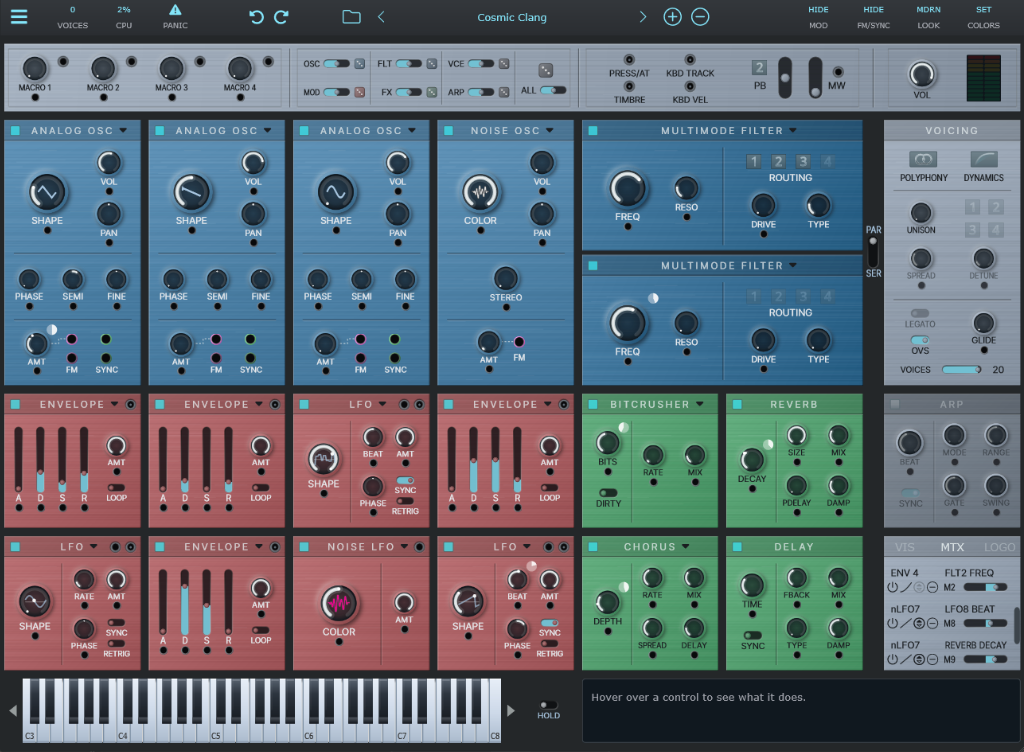Click the PAR/SER filter routing switch
The width and height of the screenshot is (1024, 752).
(873, 251)
